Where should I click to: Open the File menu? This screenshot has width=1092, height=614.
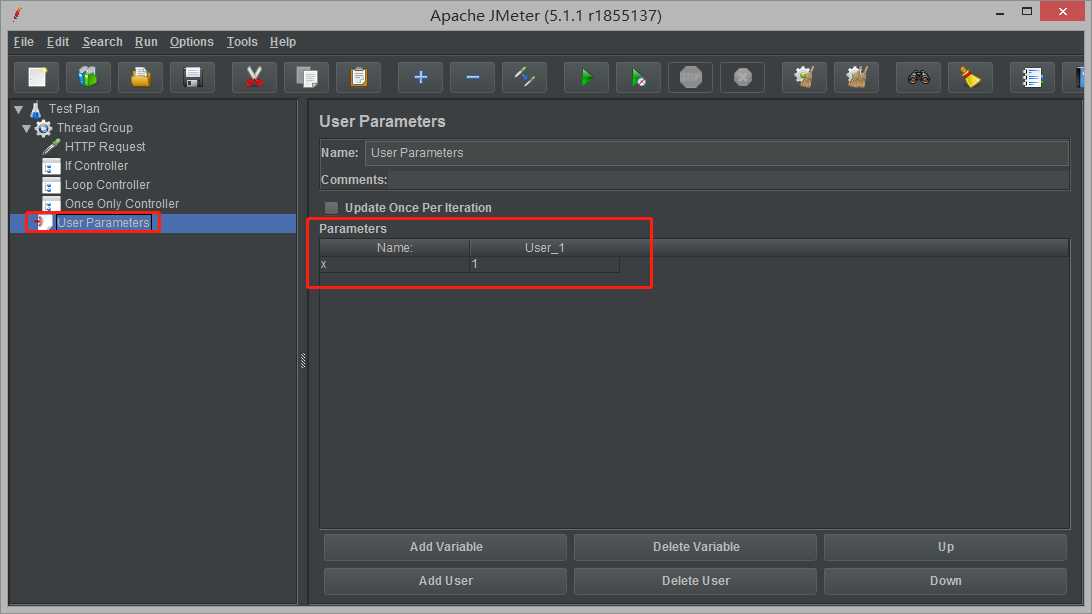pos(24,42)
